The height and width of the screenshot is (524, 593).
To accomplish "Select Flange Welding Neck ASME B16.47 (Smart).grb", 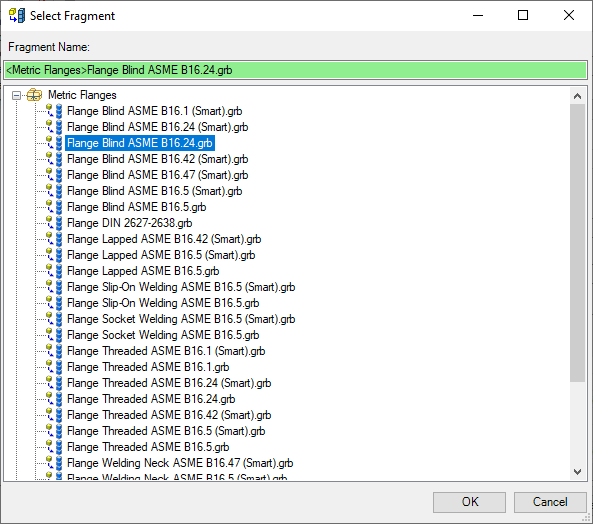I will pyautogui.click(x=180, y=463).
